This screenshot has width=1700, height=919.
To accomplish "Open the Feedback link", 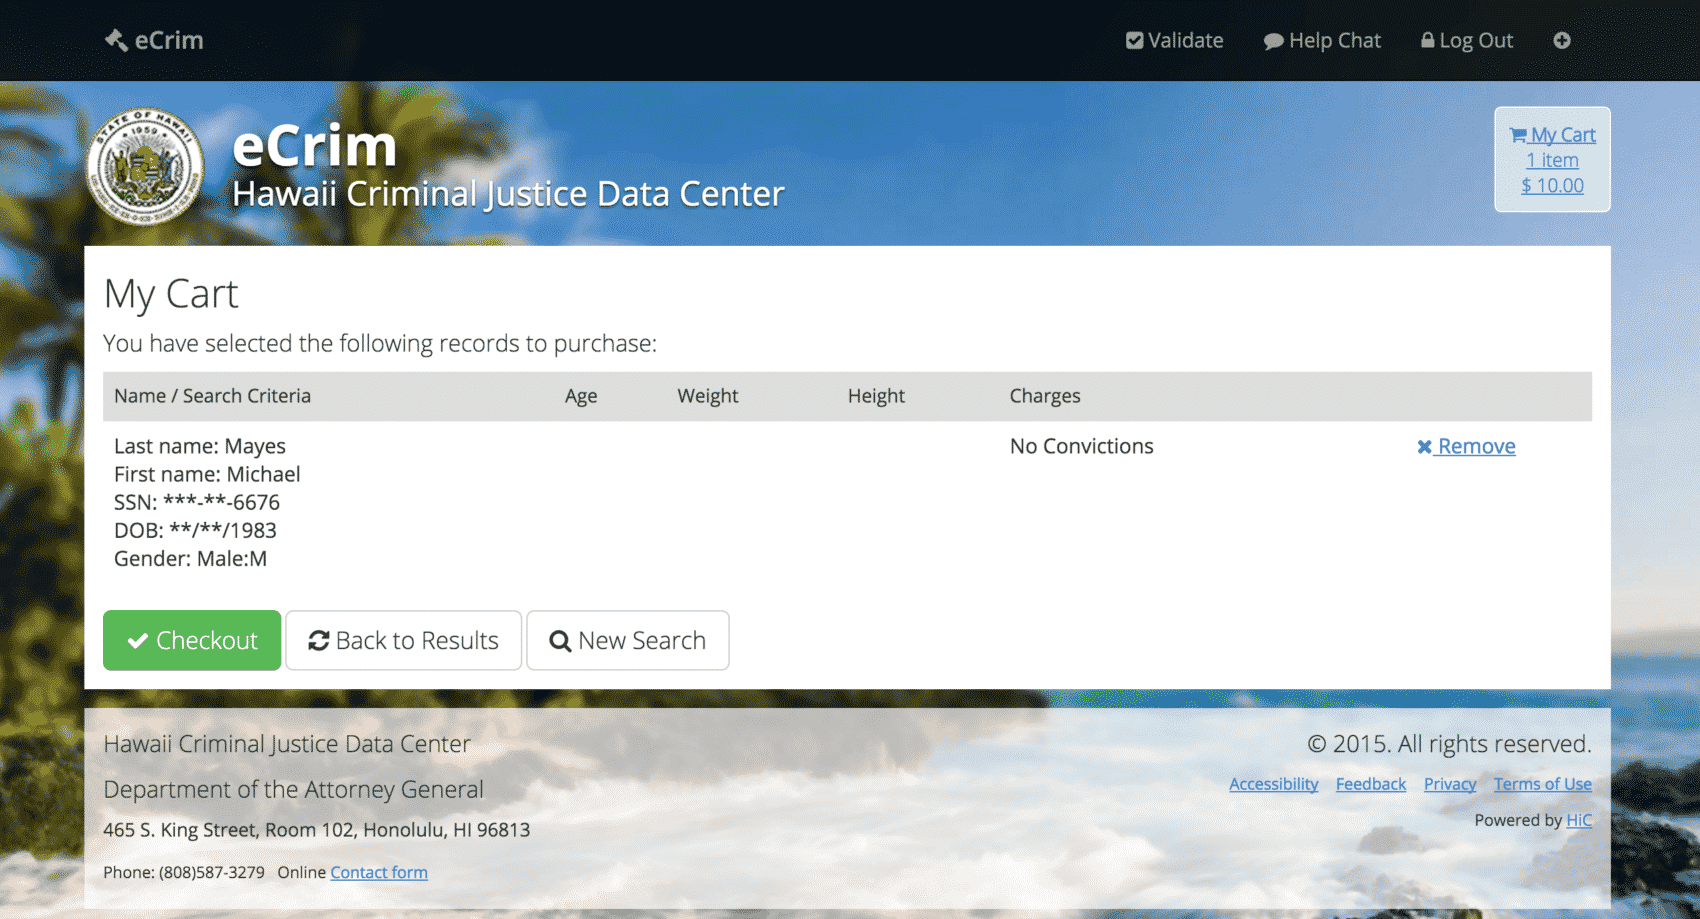I will [1370, 784].
